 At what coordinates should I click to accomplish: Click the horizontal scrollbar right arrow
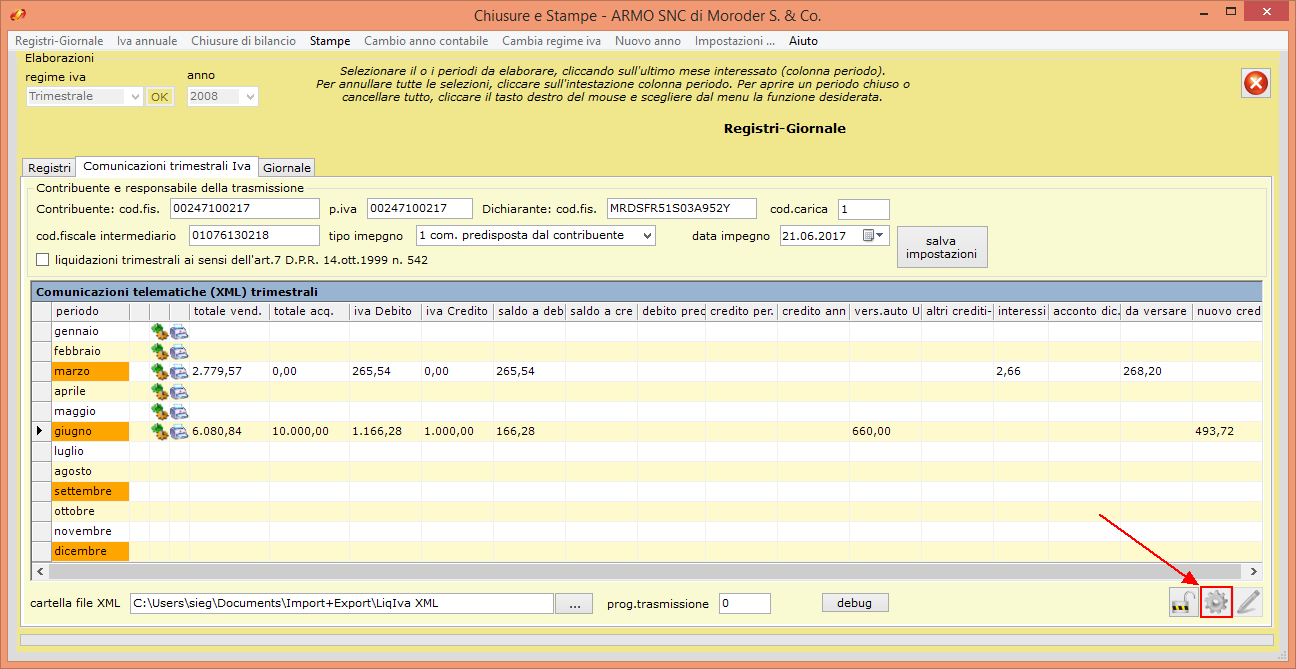point(1252,571)
